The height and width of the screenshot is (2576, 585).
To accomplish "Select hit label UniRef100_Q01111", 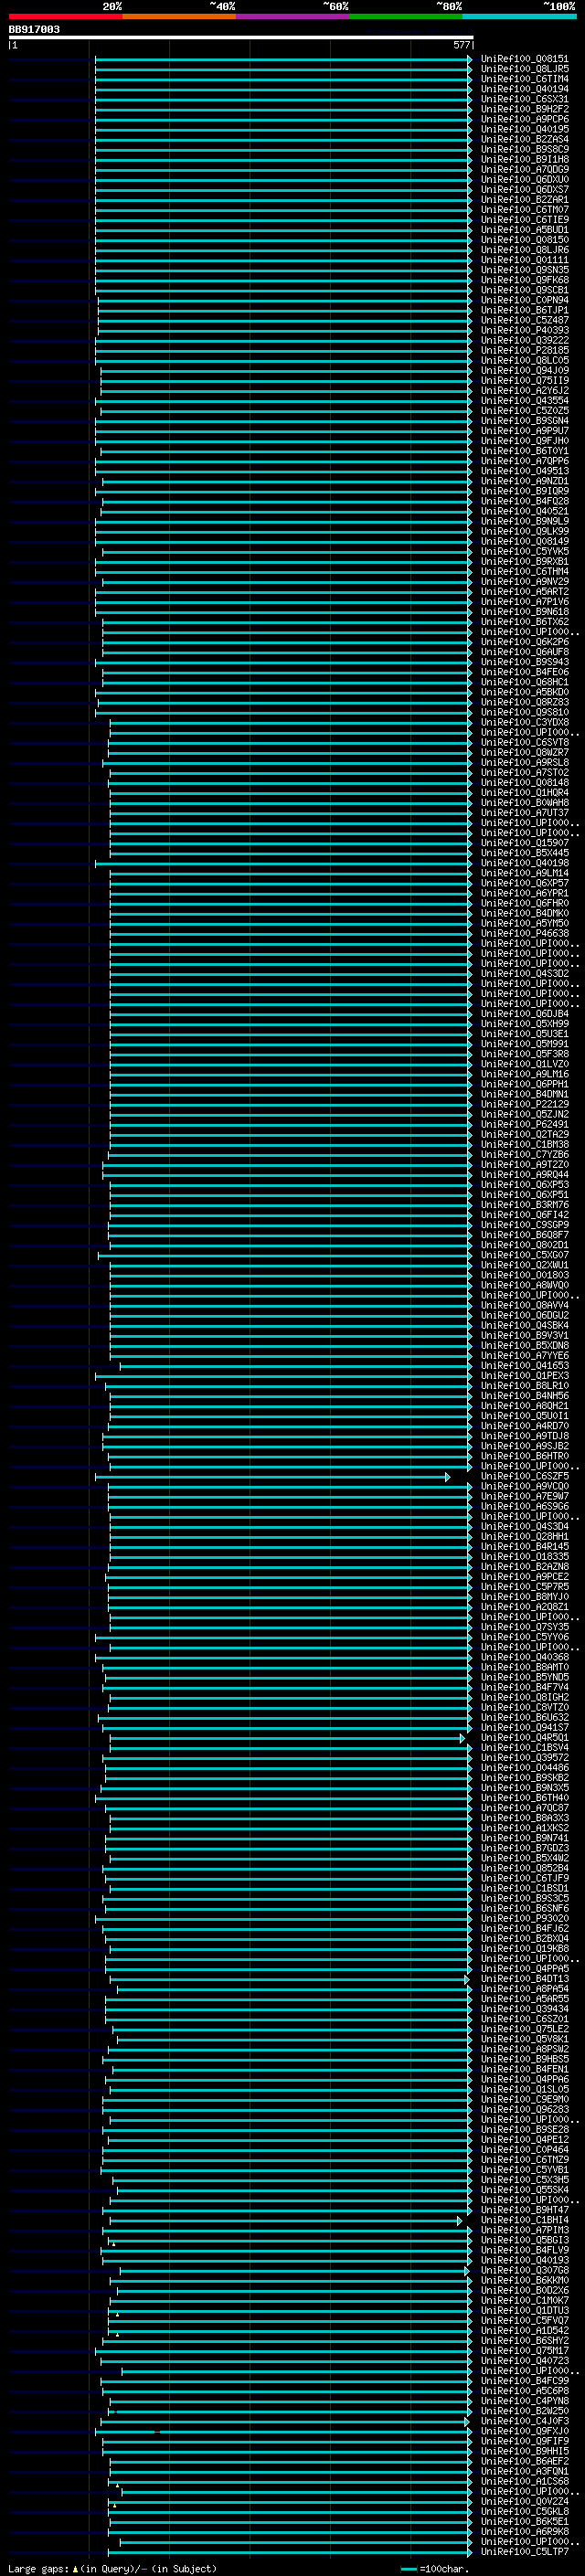I will click(525, 260).
